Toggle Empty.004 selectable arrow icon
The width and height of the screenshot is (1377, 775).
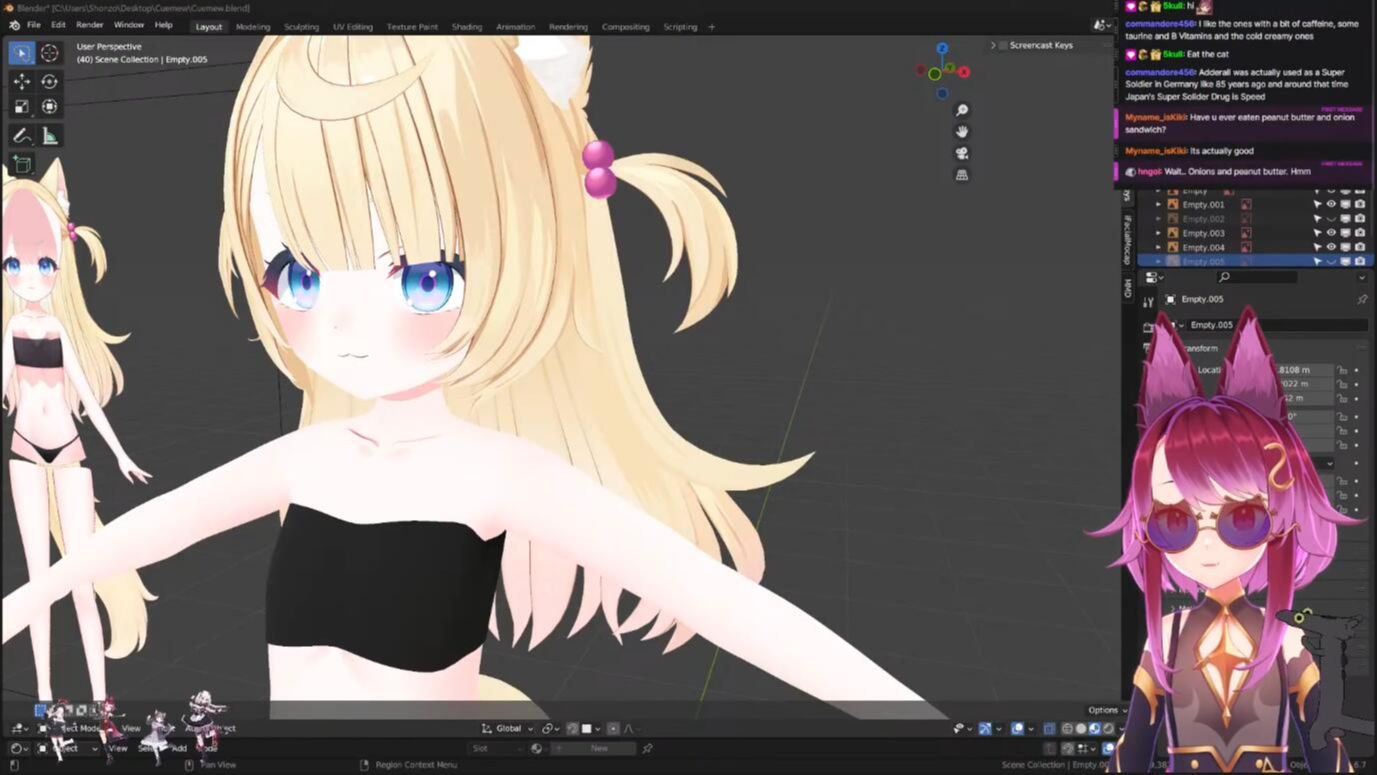(x=1317, y=247)
